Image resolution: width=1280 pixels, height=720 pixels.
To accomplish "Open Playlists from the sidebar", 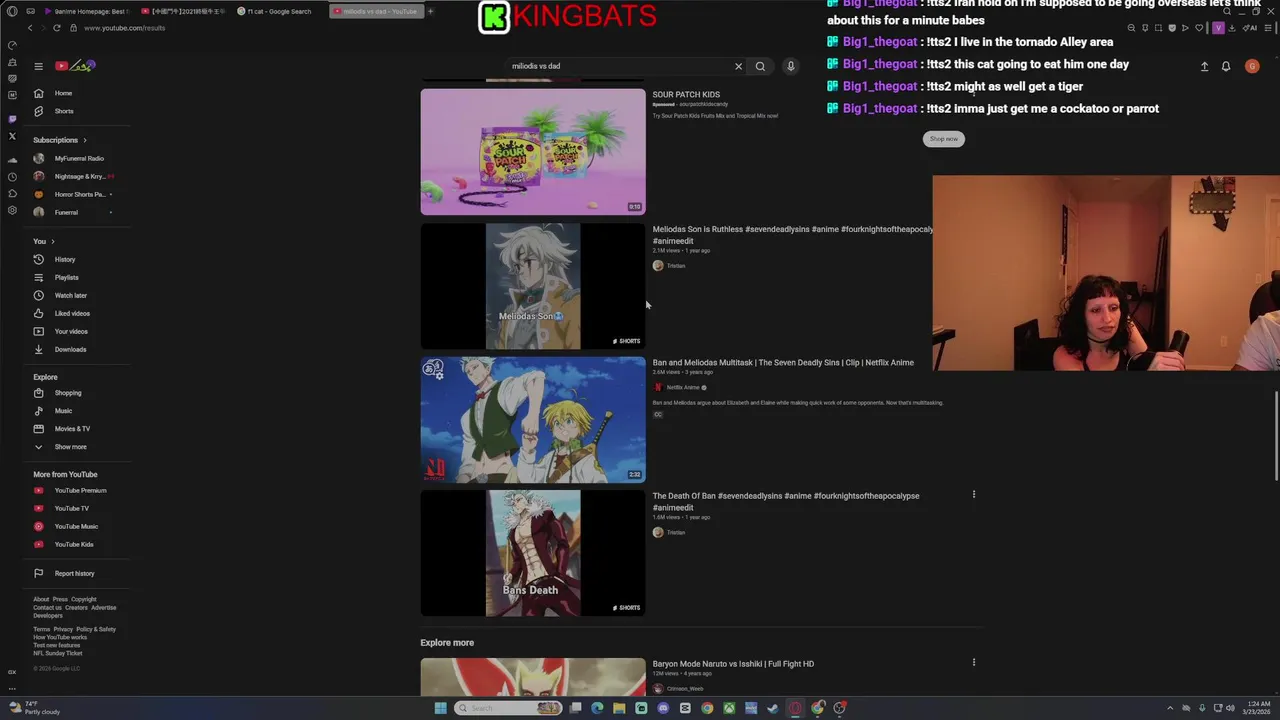I will (x=67, y=277).
